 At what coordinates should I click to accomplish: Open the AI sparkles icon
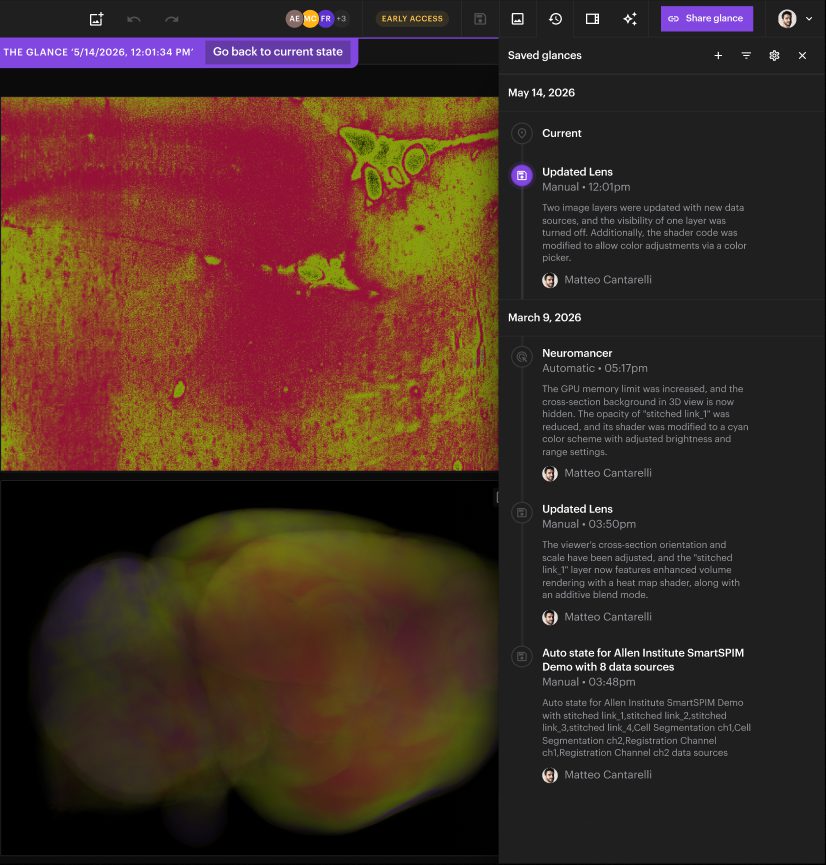(630, 19)
